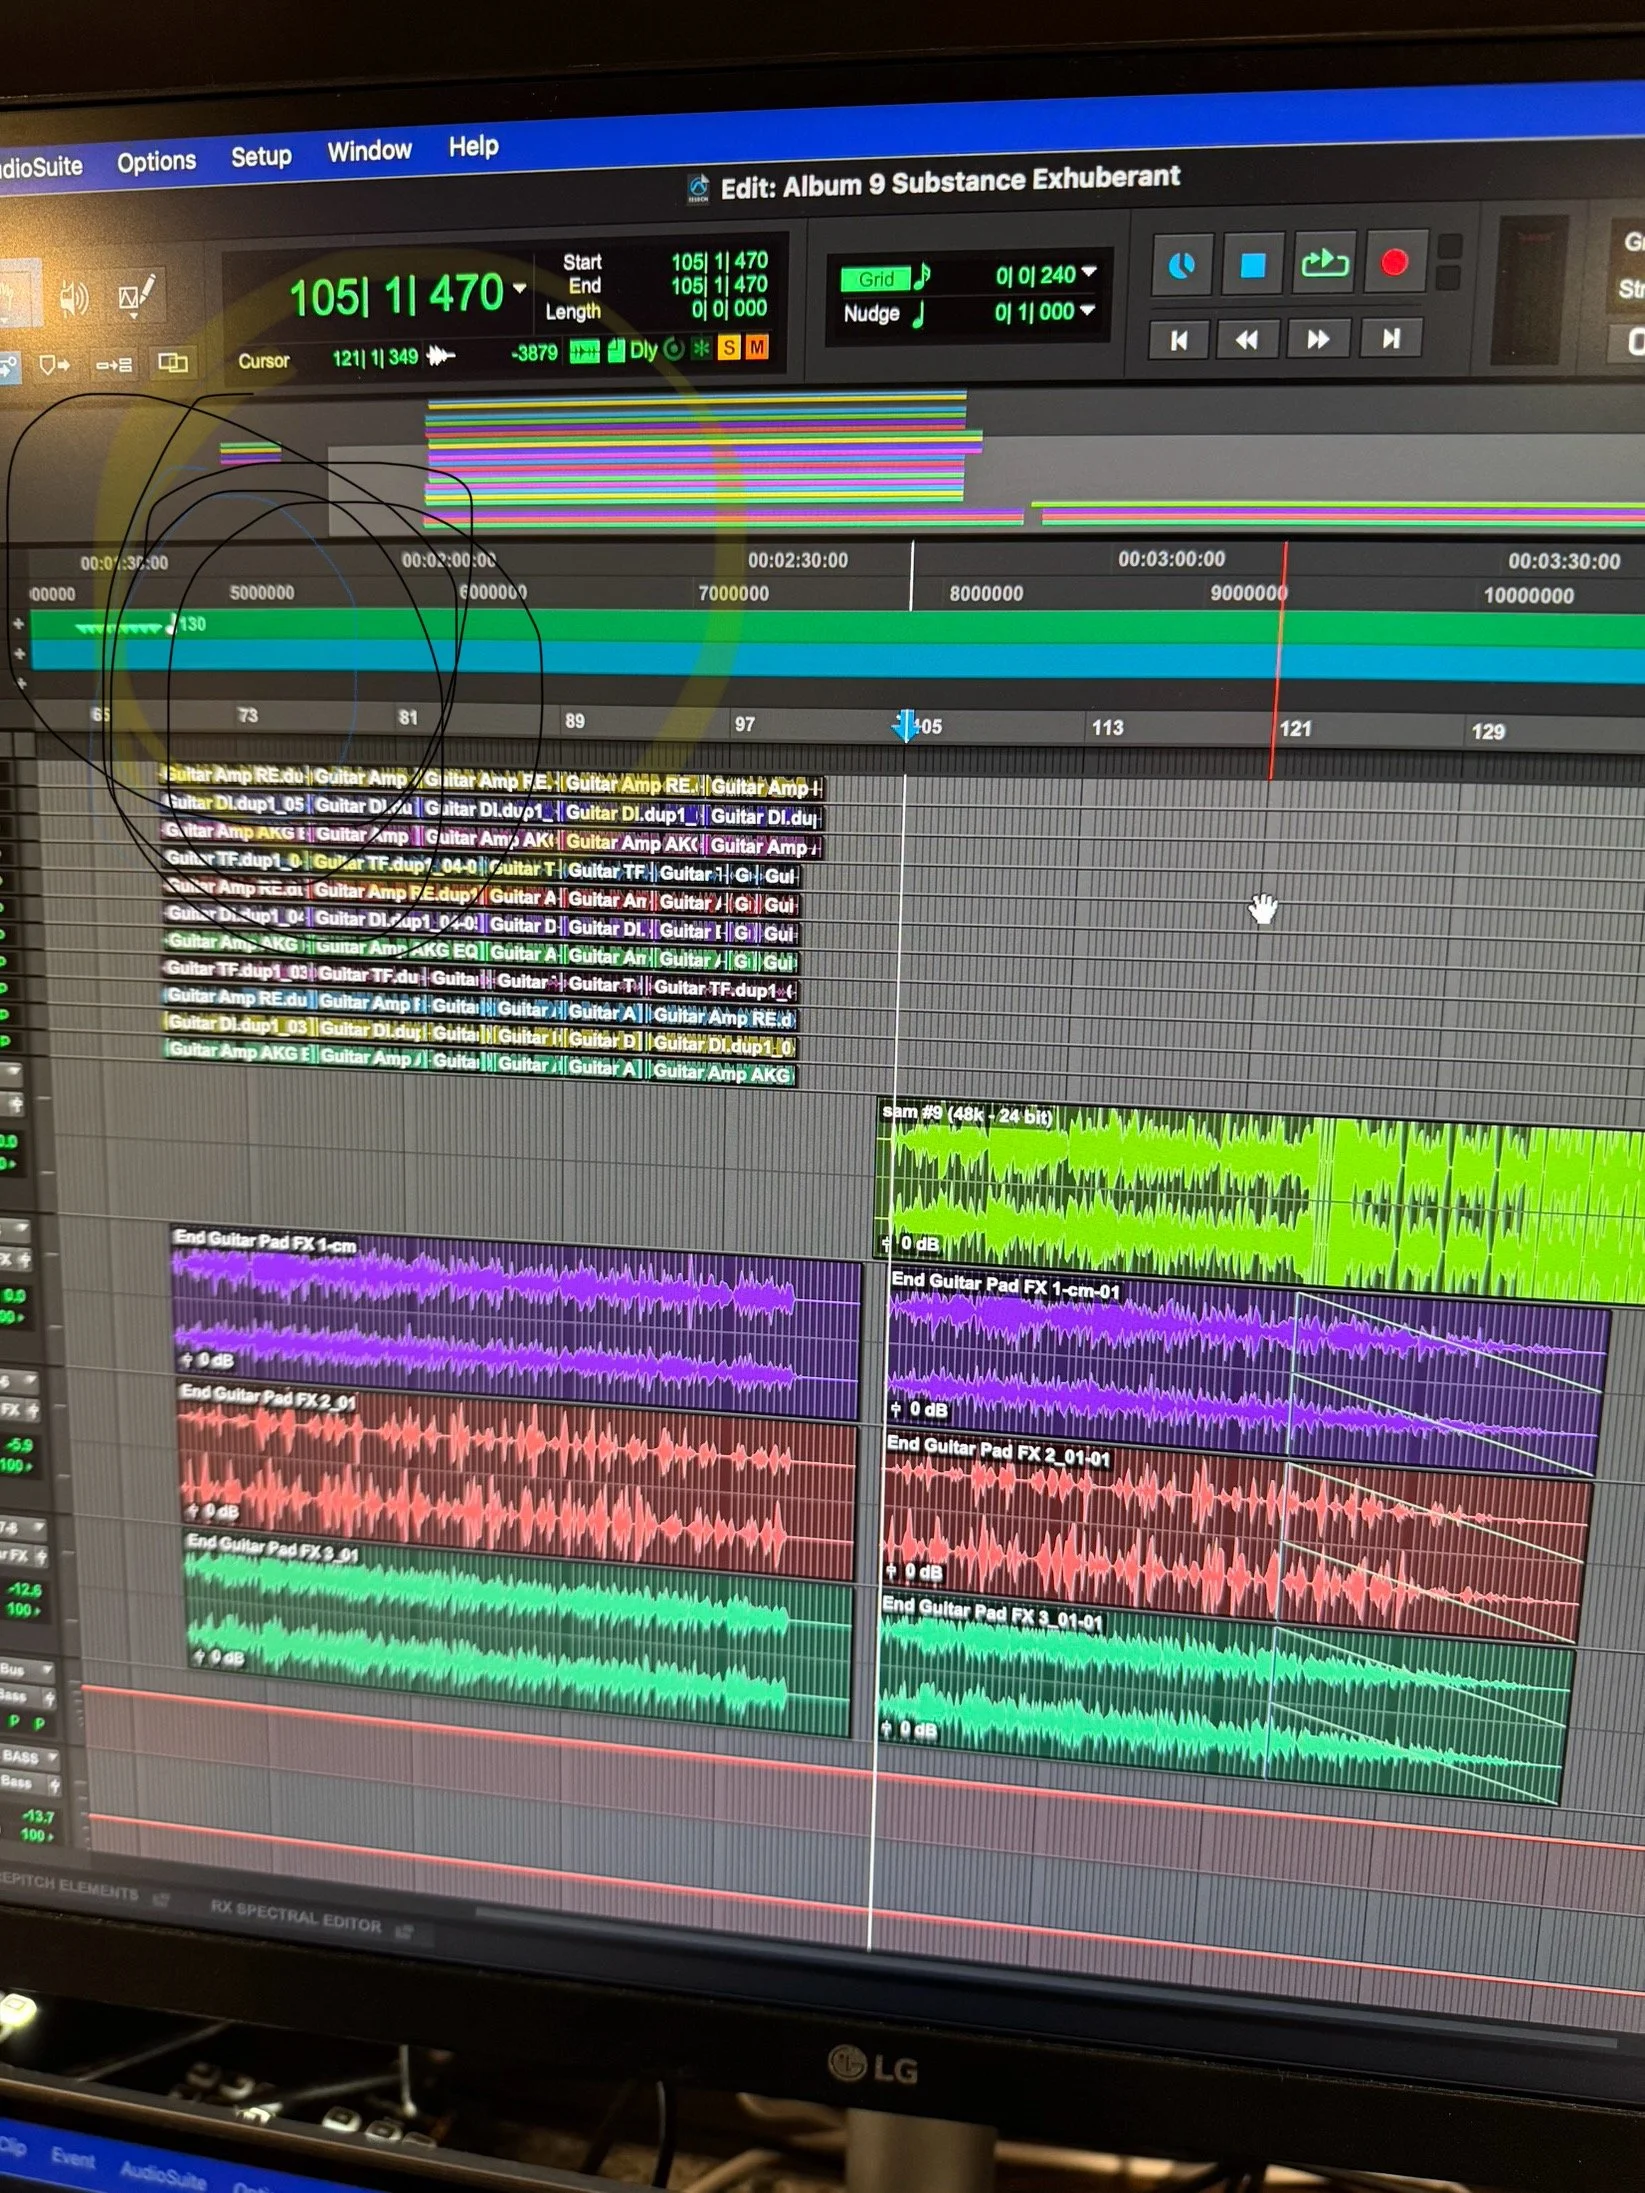Screen dimensions: 1645x2193
Task: Click the blue playhead marker at bar 105
Action: click(x=904, y=726)
